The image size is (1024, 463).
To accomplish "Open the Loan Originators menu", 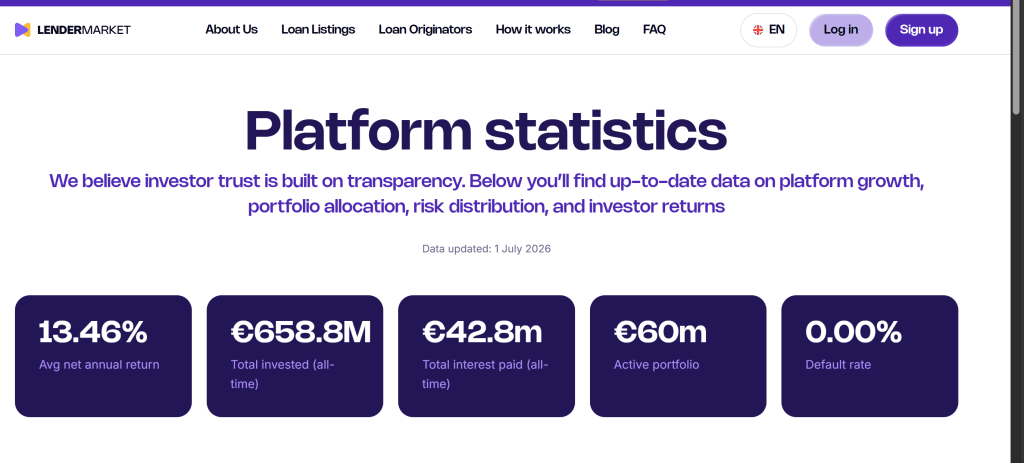I will (425, 29).
